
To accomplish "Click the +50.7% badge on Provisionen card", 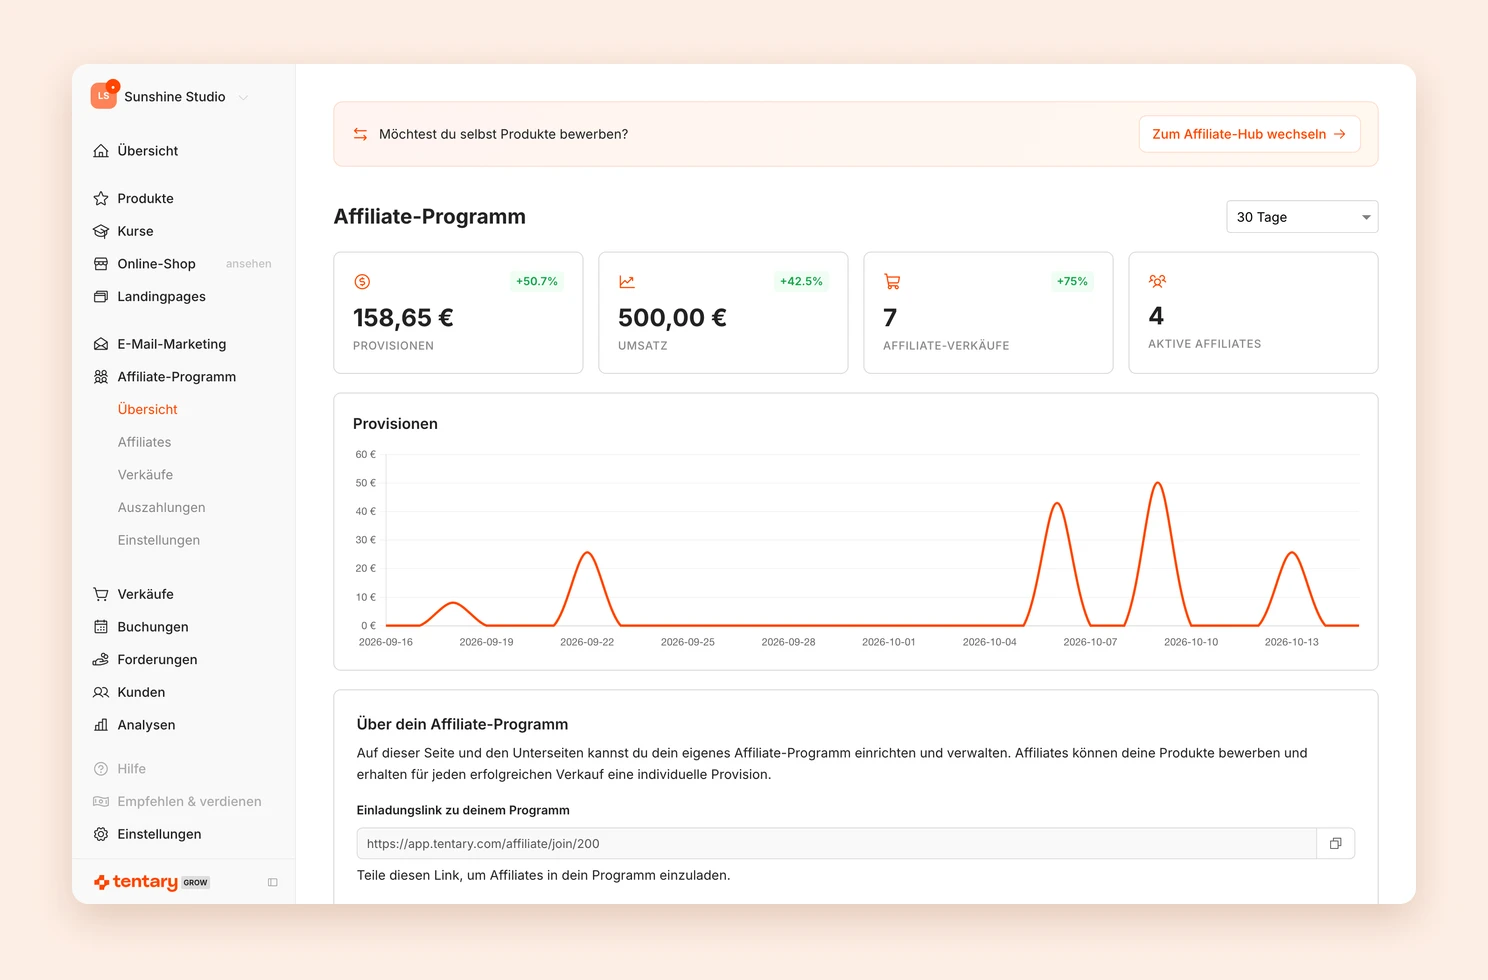I will [537, 282].
